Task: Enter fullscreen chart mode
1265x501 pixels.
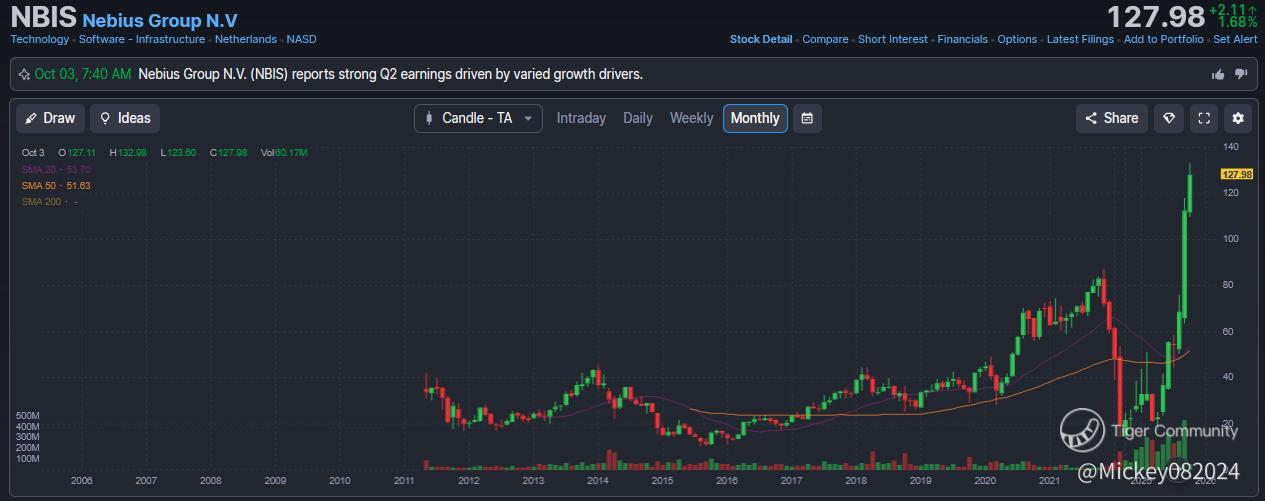Action: 1204,118
